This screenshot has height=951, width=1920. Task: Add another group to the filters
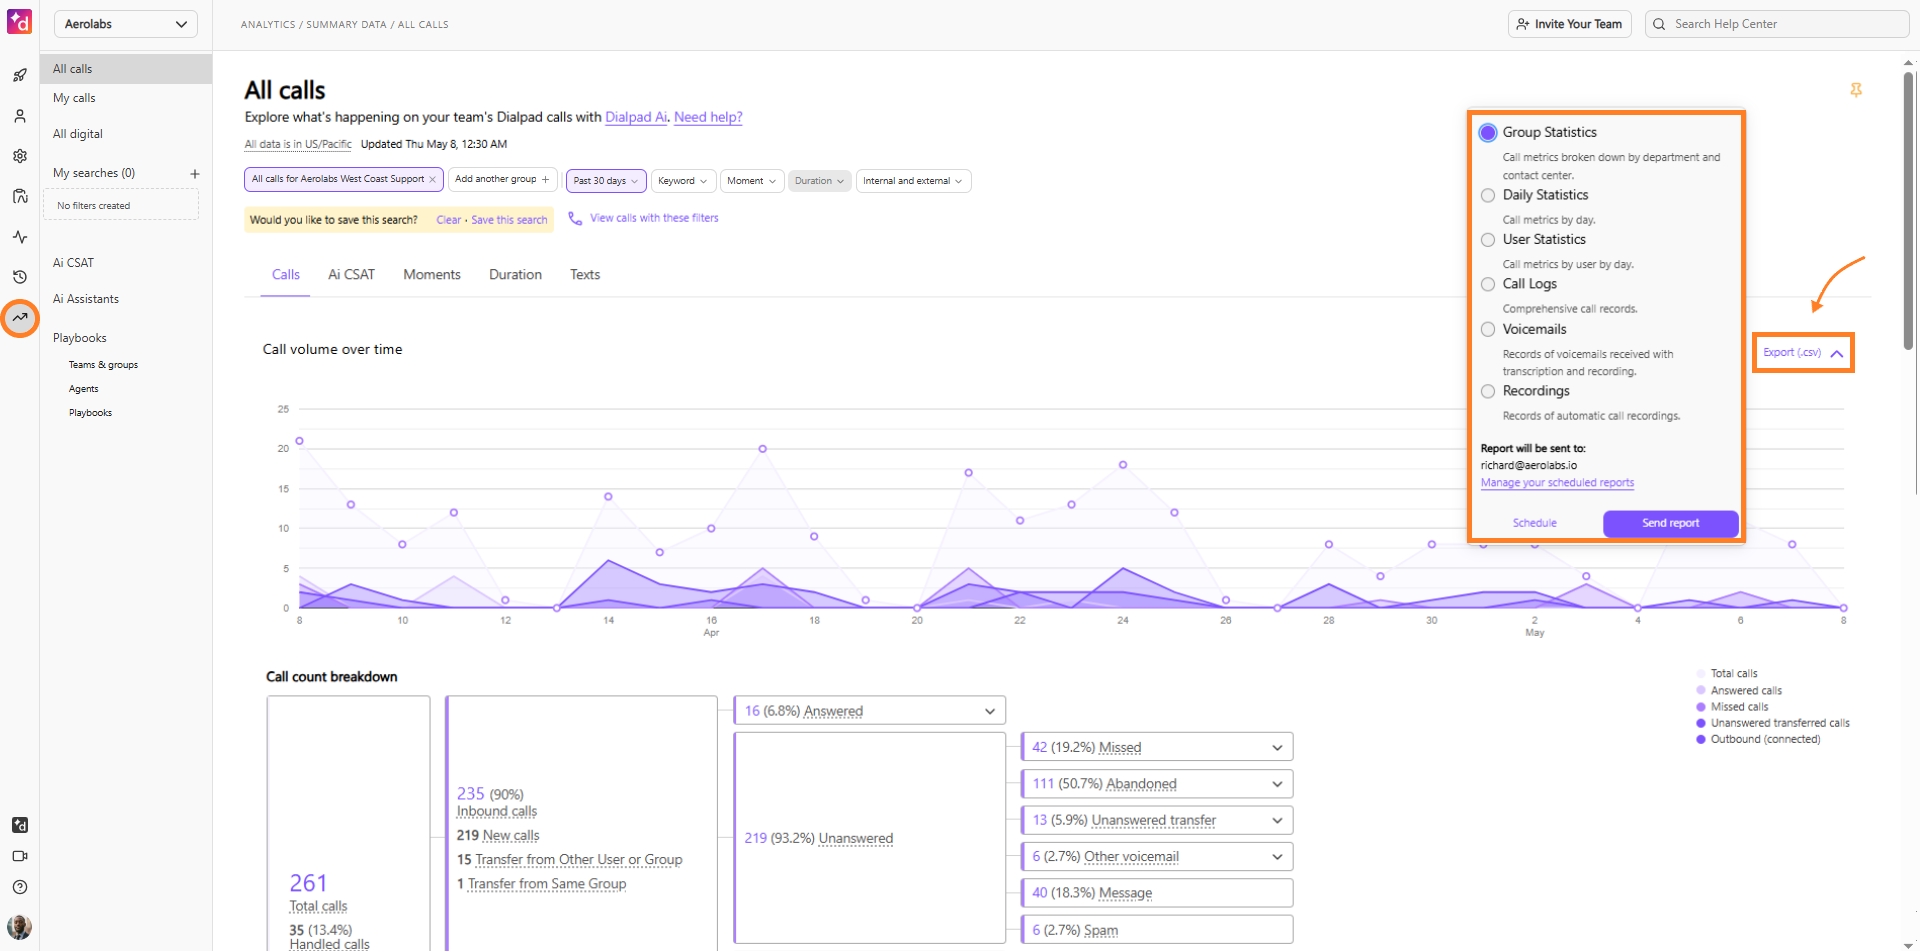(502, 180)
